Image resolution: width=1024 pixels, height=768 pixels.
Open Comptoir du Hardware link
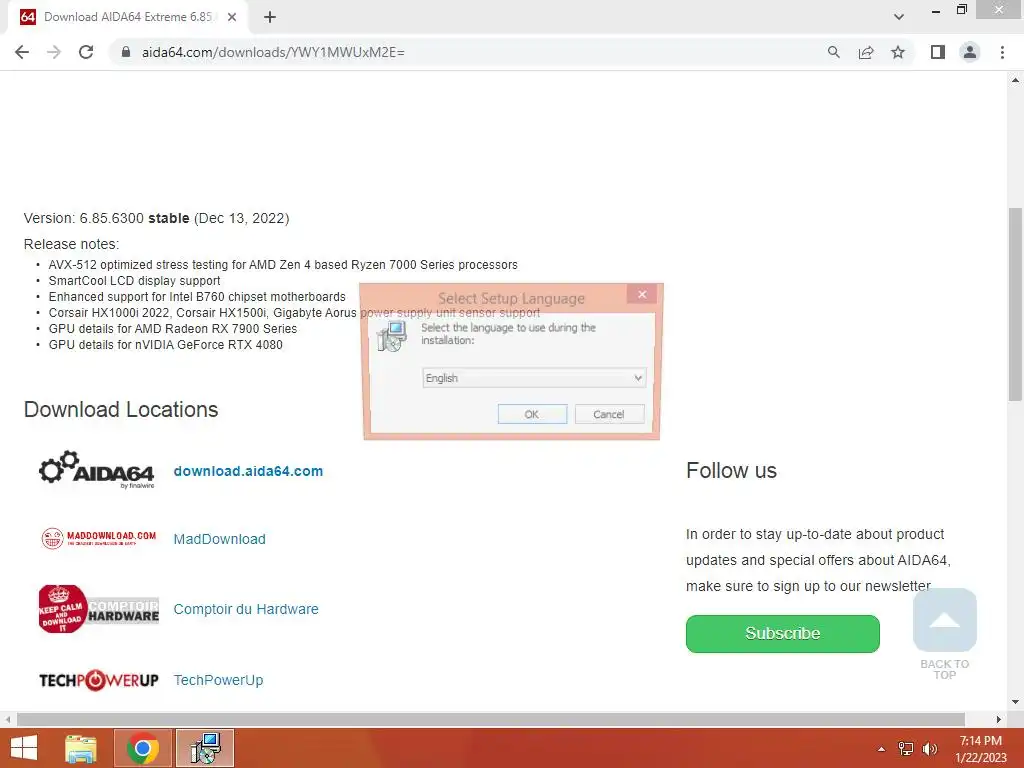246,609
